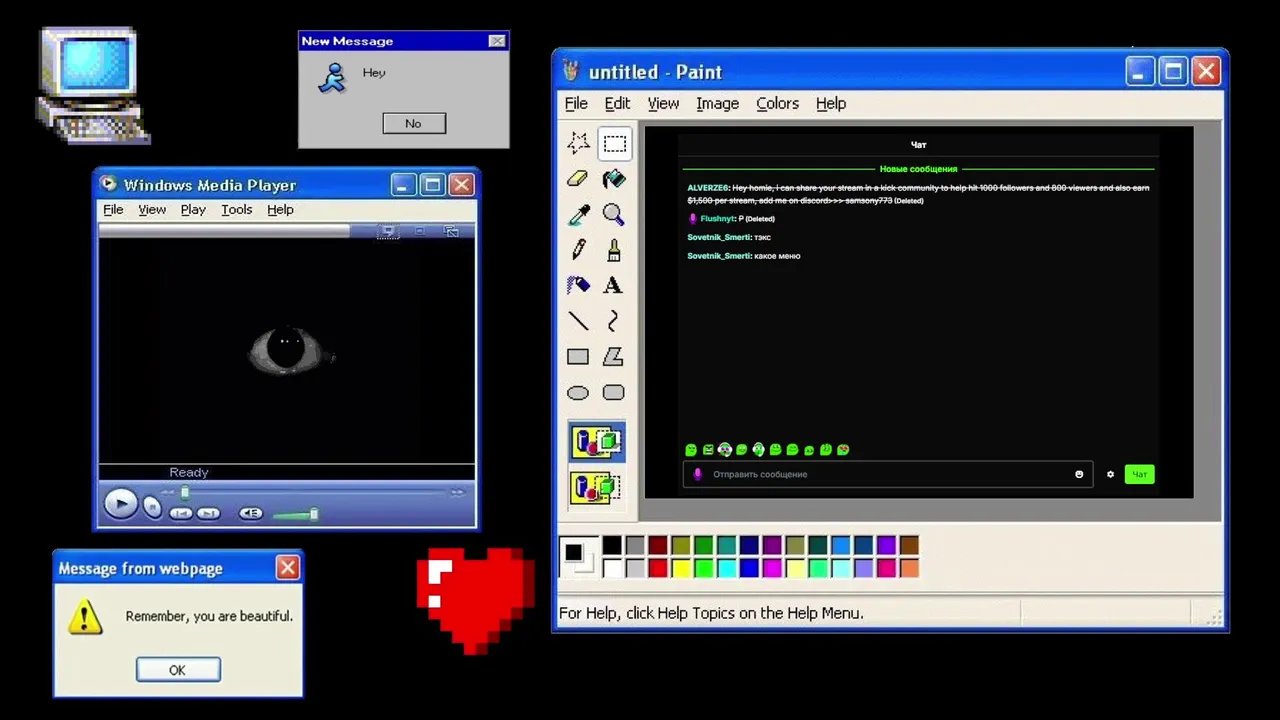
Task: Pick the Fill With Color bucket tool
Action: pos(614,179)
